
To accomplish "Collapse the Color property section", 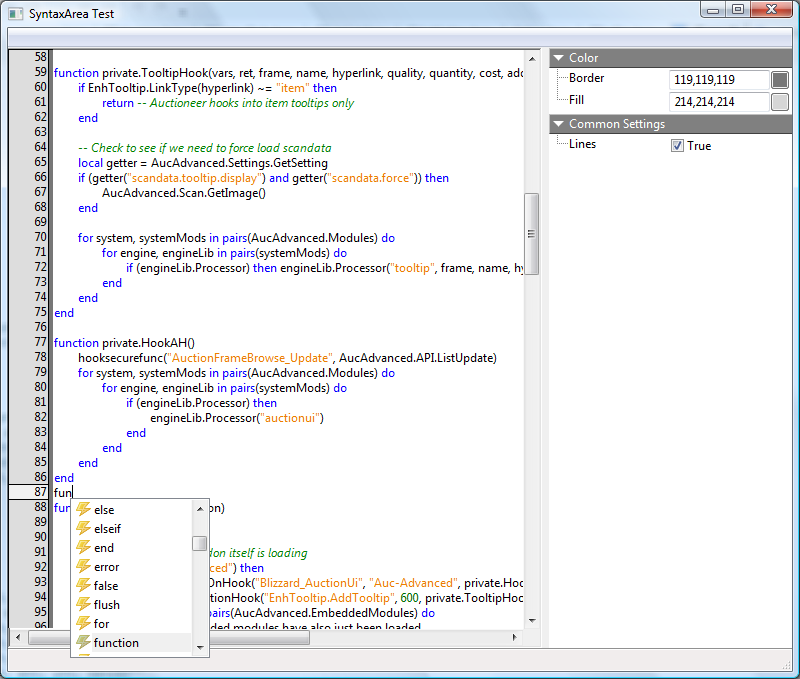I will point(559,58).
